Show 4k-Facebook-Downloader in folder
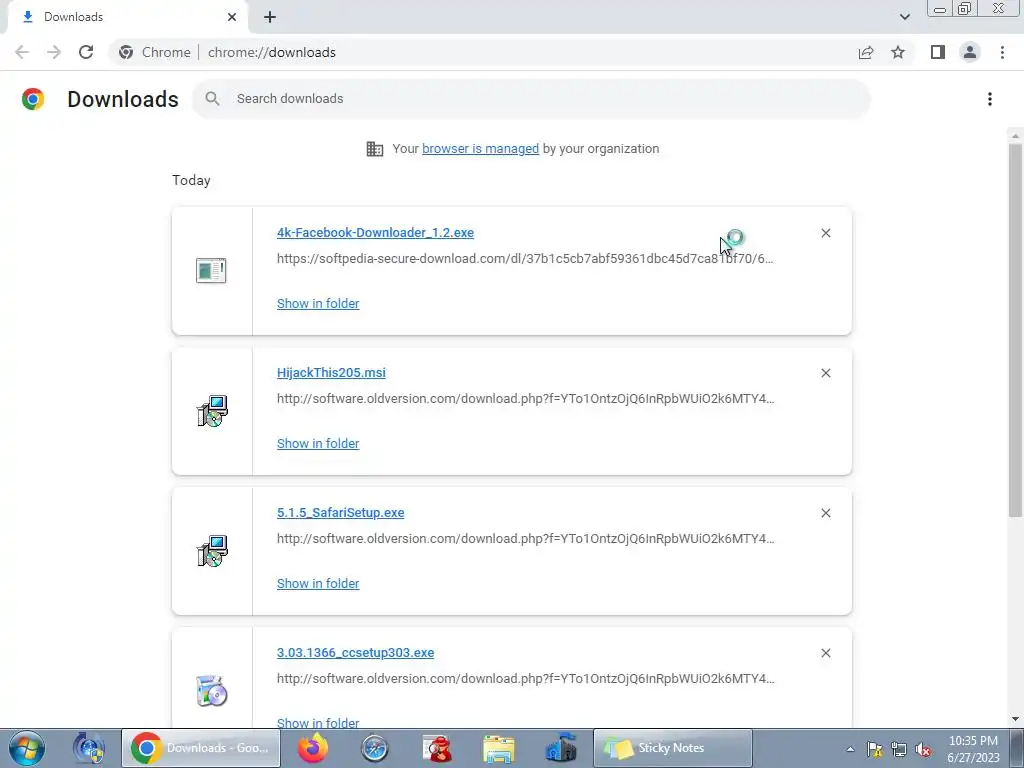Screen dimensions: 1024x768 click(x=318, y=304)
